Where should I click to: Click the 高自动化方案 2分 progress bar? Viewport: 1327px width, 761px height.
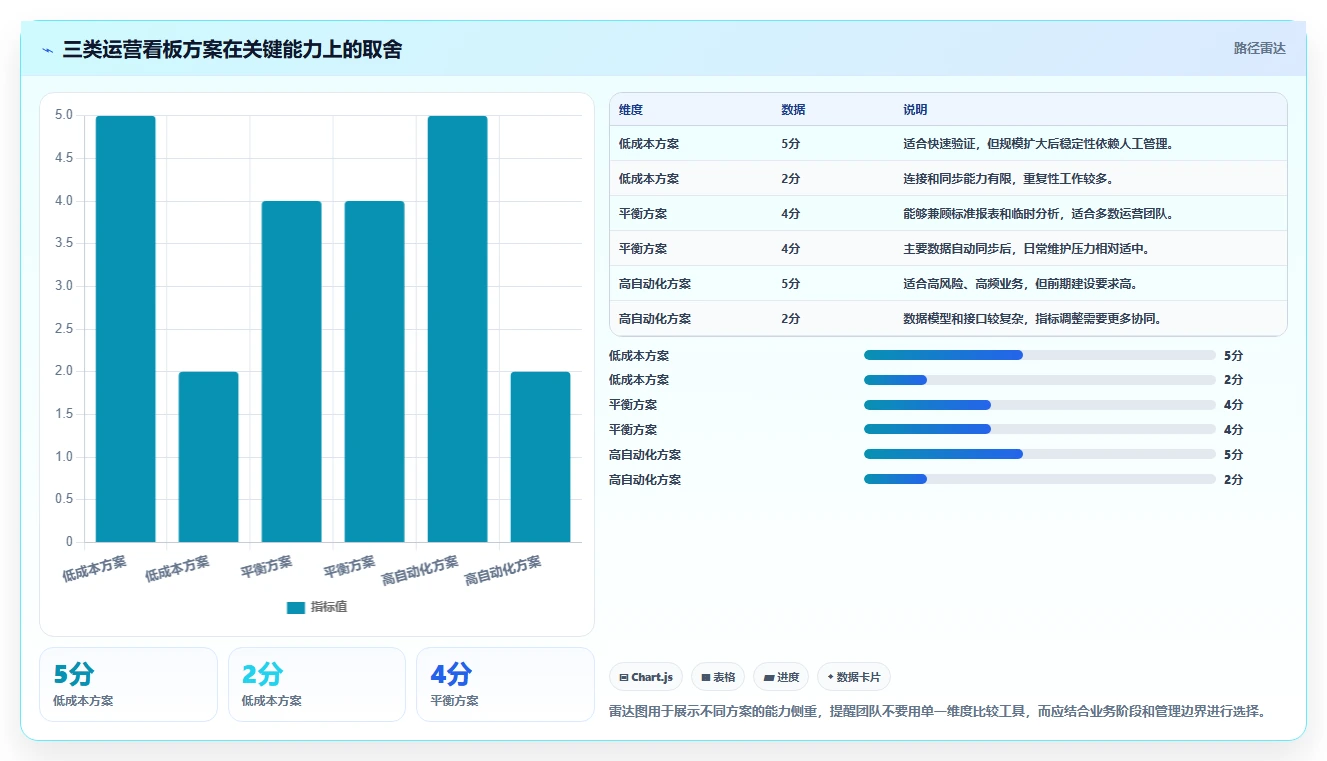click(x=1040, y=479)
